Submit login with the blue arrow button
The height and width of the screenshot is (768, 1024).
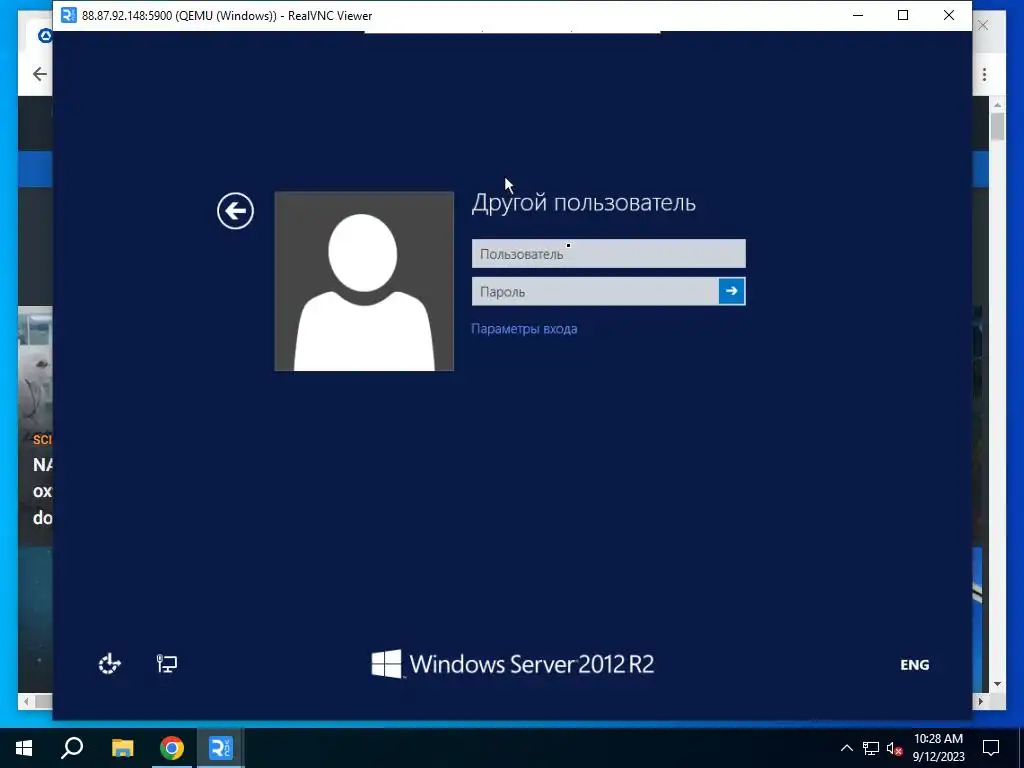tap(731, 291)
